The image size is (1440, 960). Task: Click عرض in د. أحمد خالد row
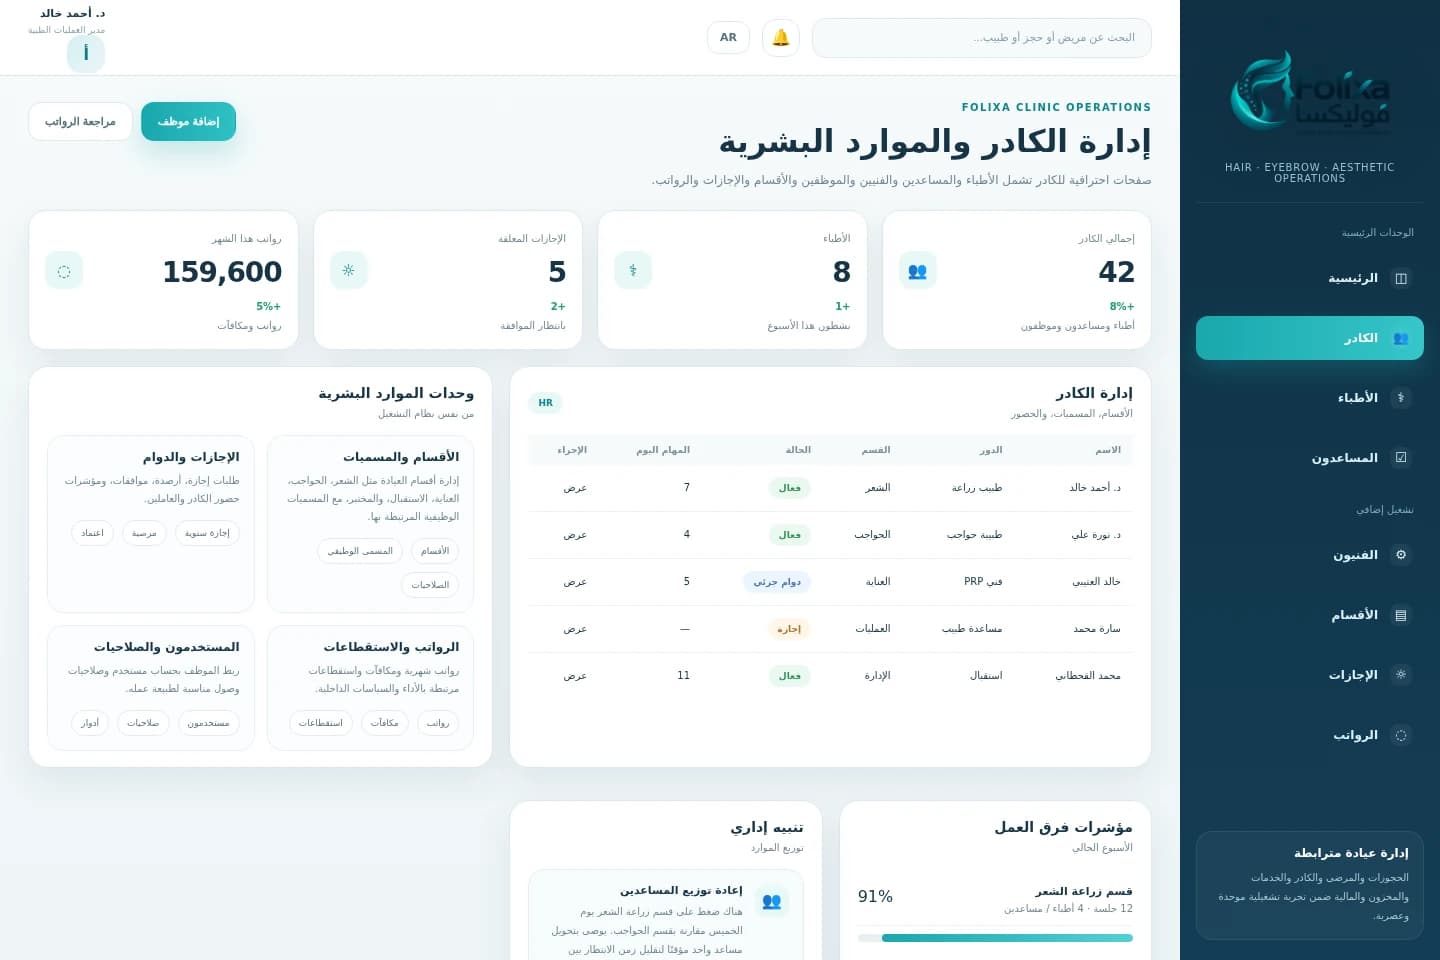[x=575, y=488]
